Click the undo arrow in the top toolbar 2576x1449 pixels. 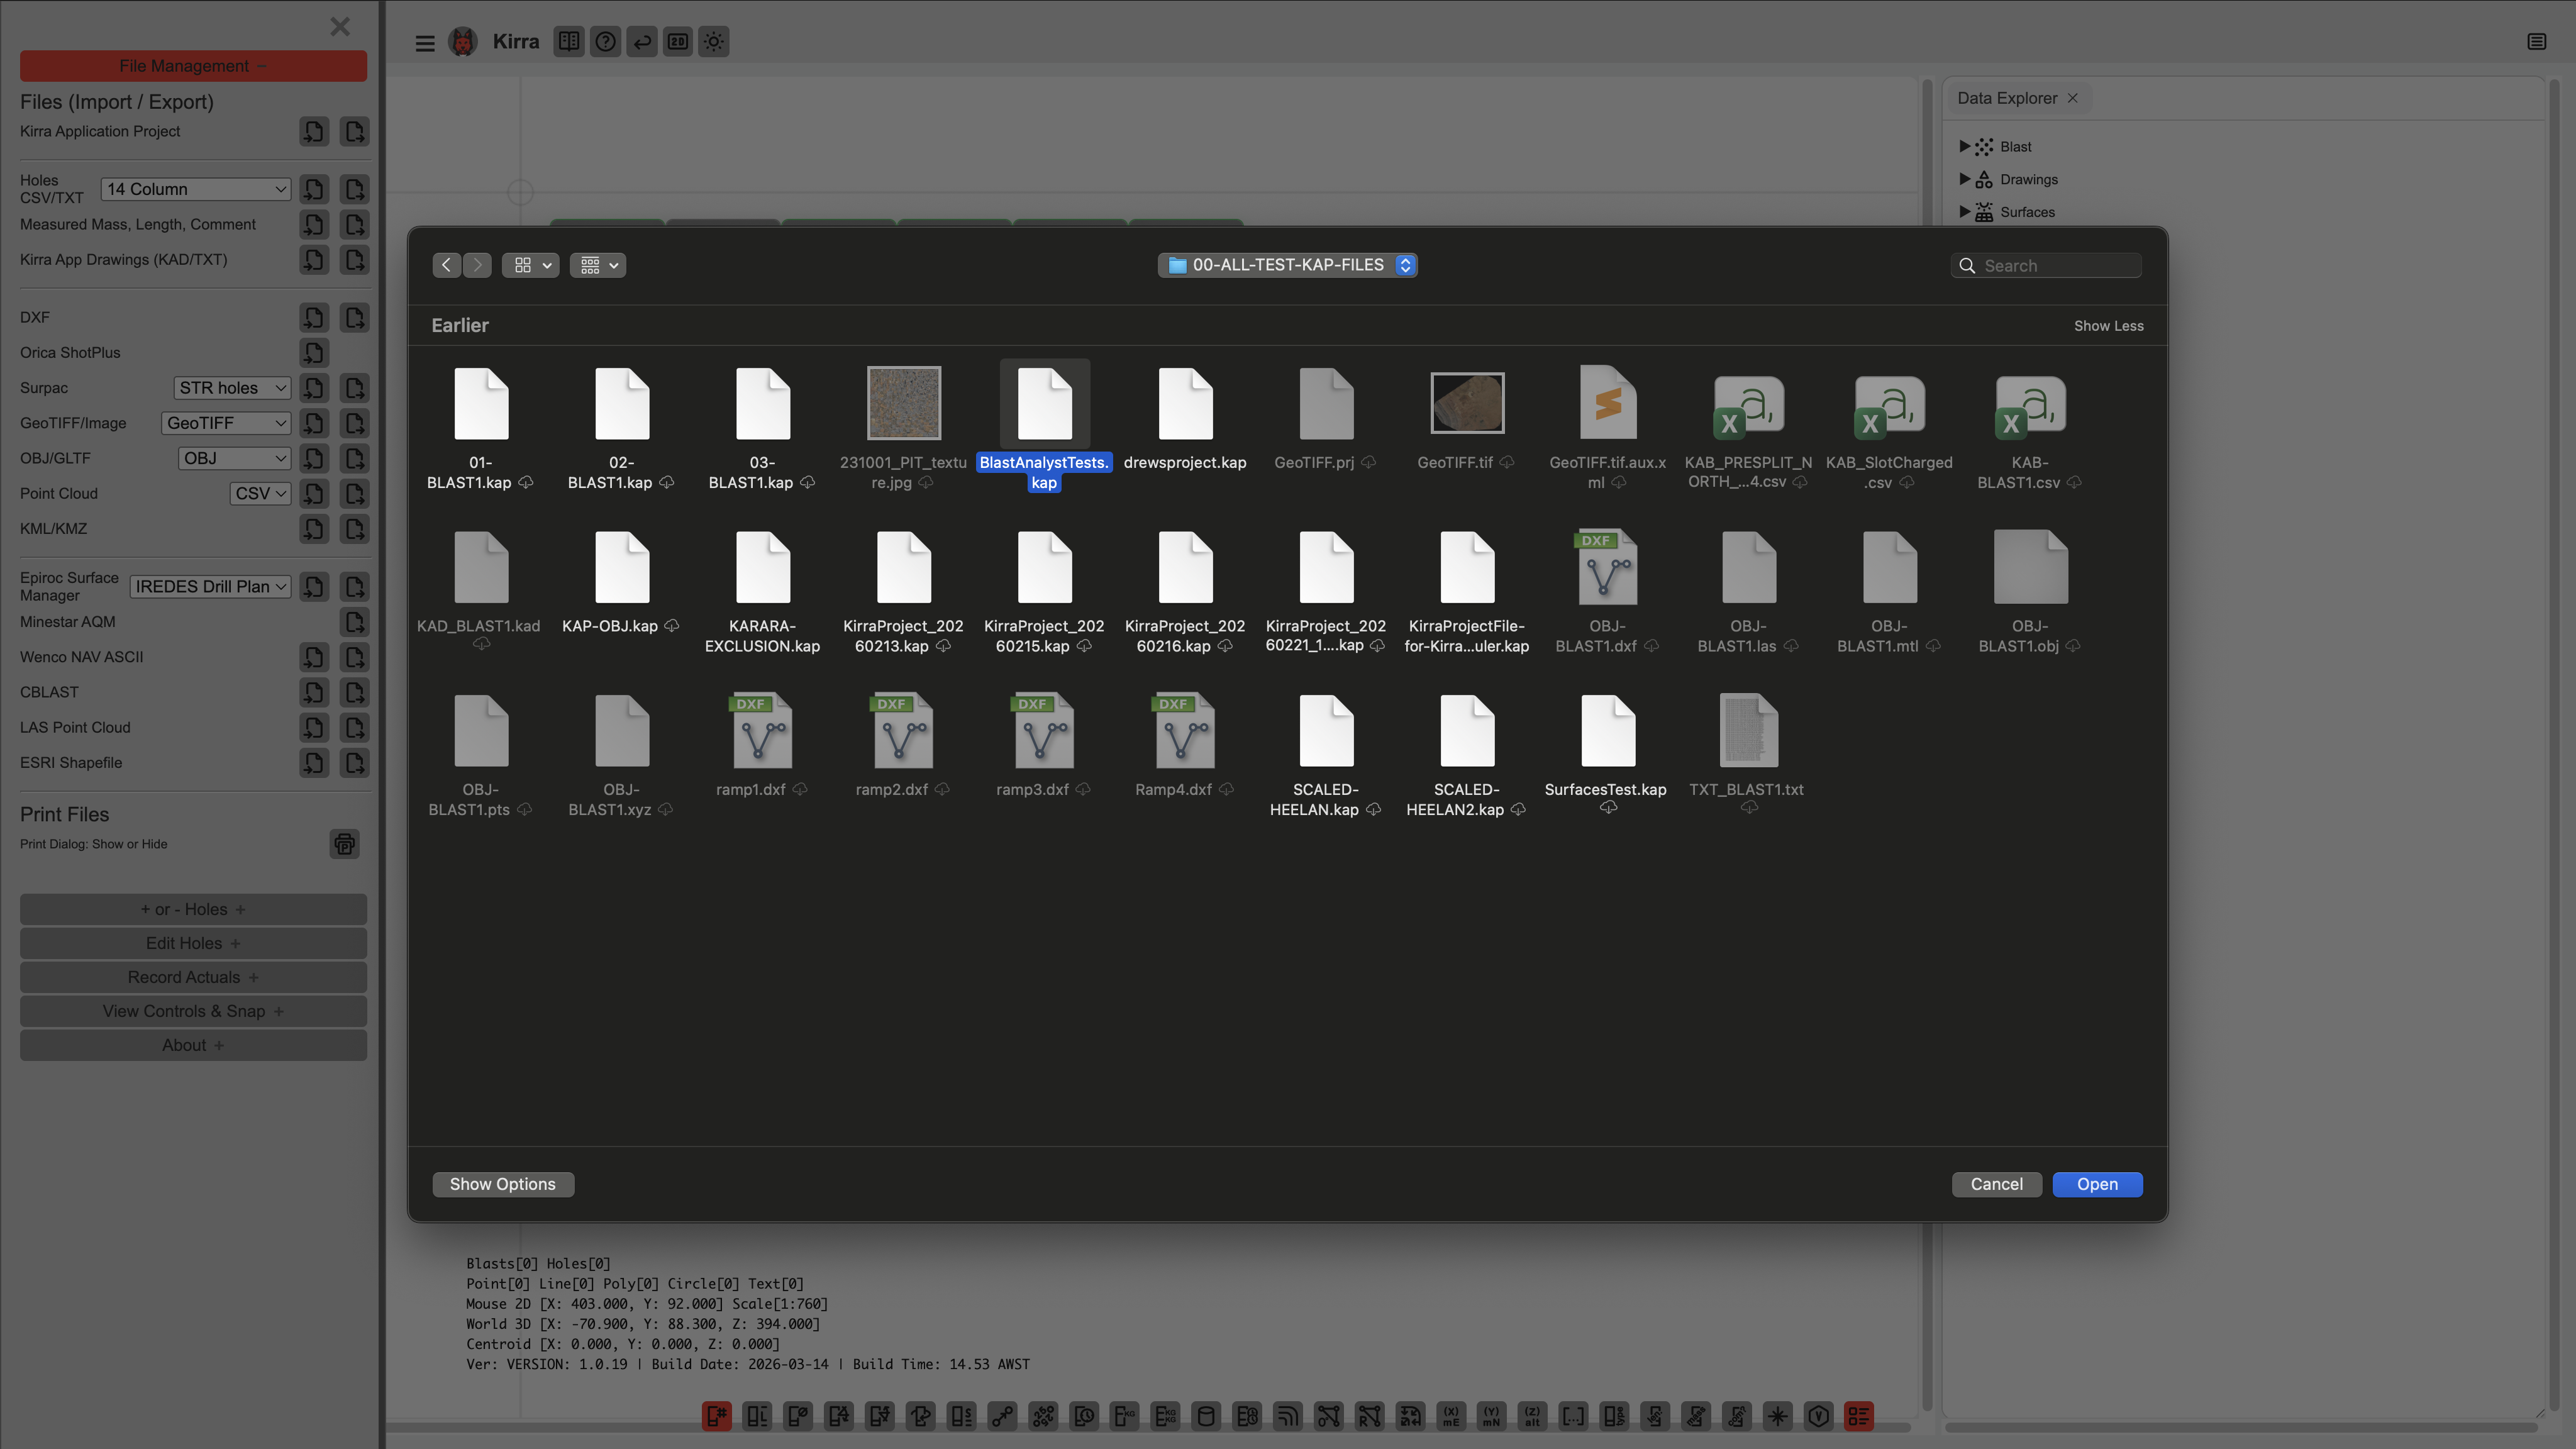pos(642,42)
